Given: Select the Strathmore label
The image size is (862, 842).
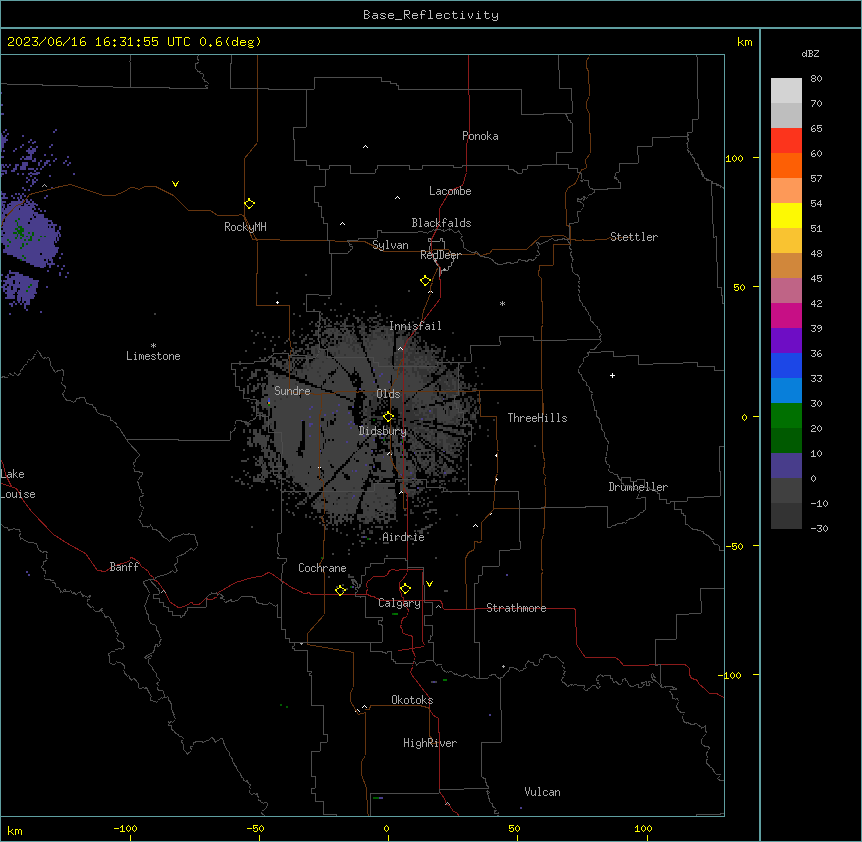Looking at the screenshot, I should pos(516,608).
